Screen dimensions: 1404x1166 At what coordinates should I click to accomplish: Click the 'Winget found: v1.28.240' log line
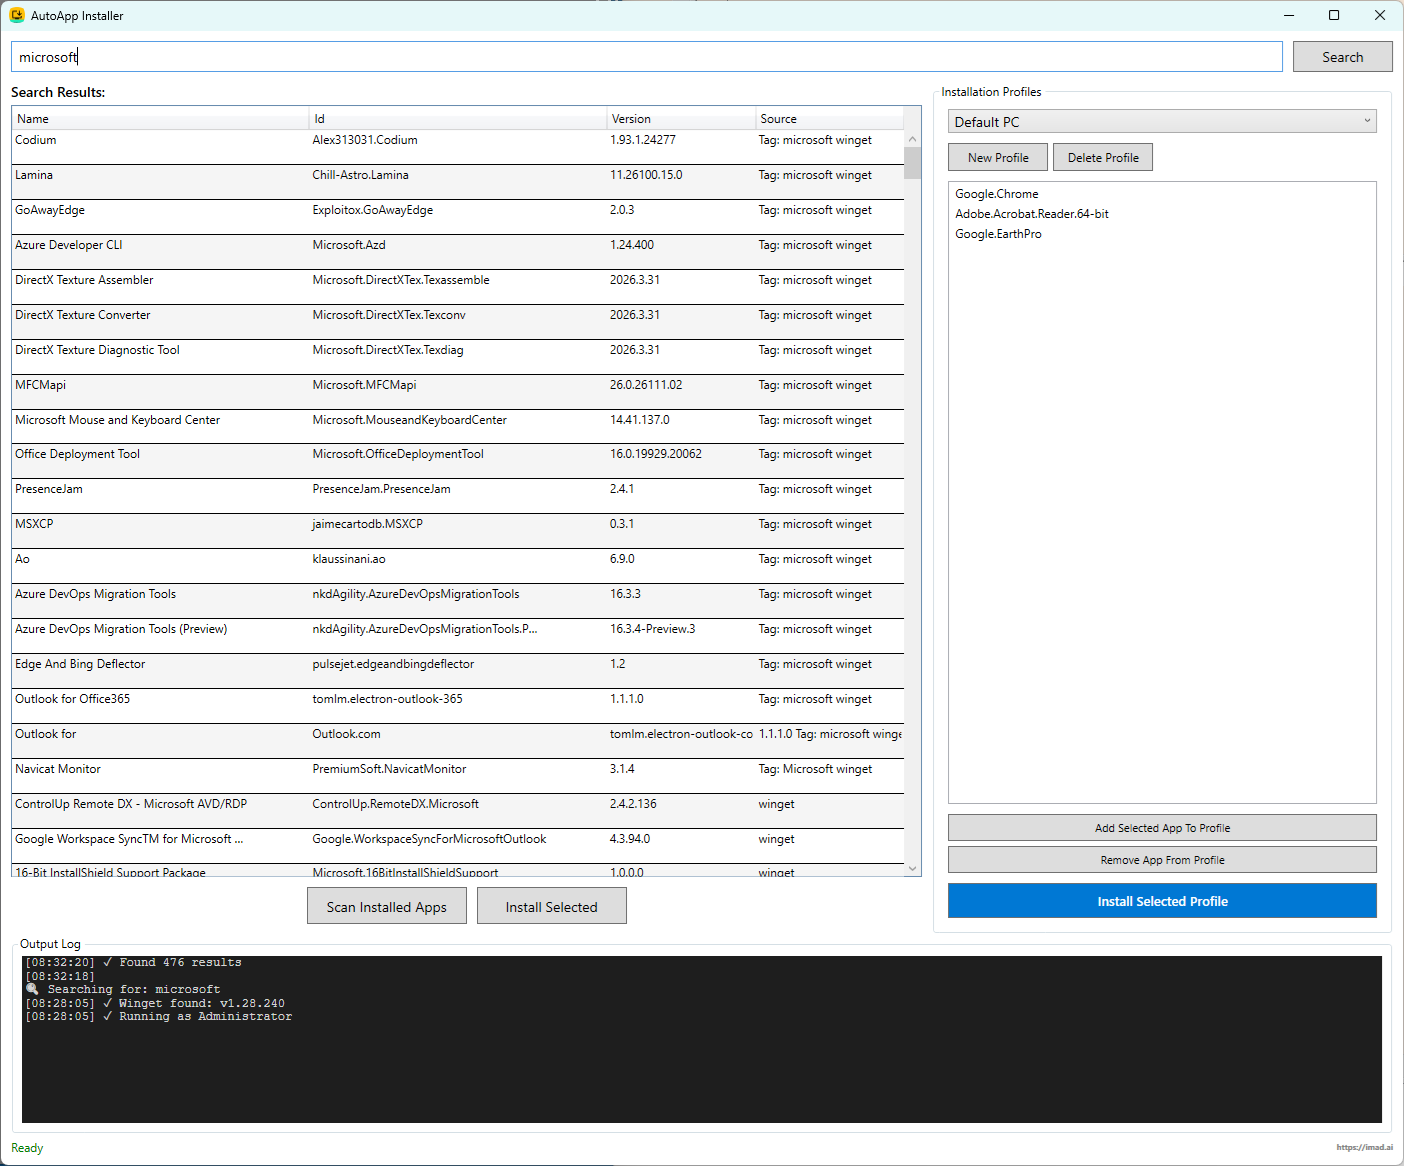pyautogui.click(x=155, y=1004)
